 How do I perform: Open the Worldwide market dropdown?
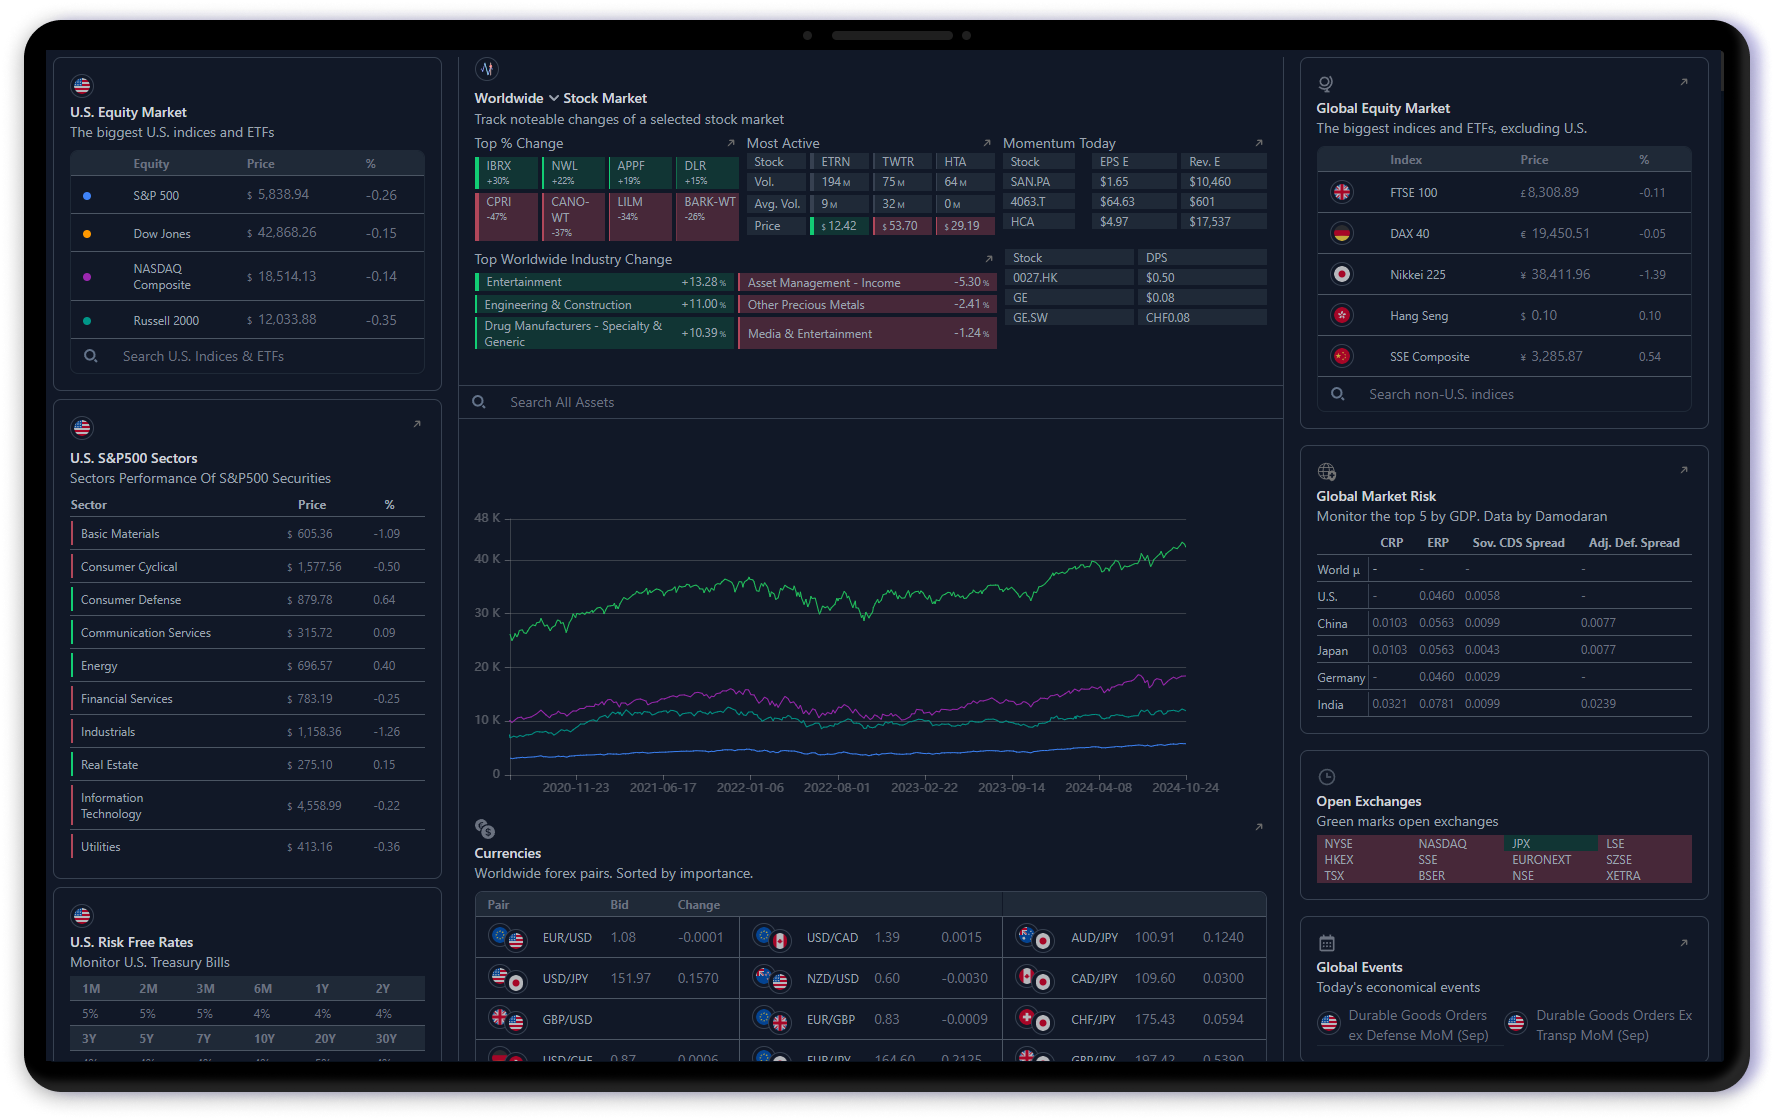[x=516, y=98]
